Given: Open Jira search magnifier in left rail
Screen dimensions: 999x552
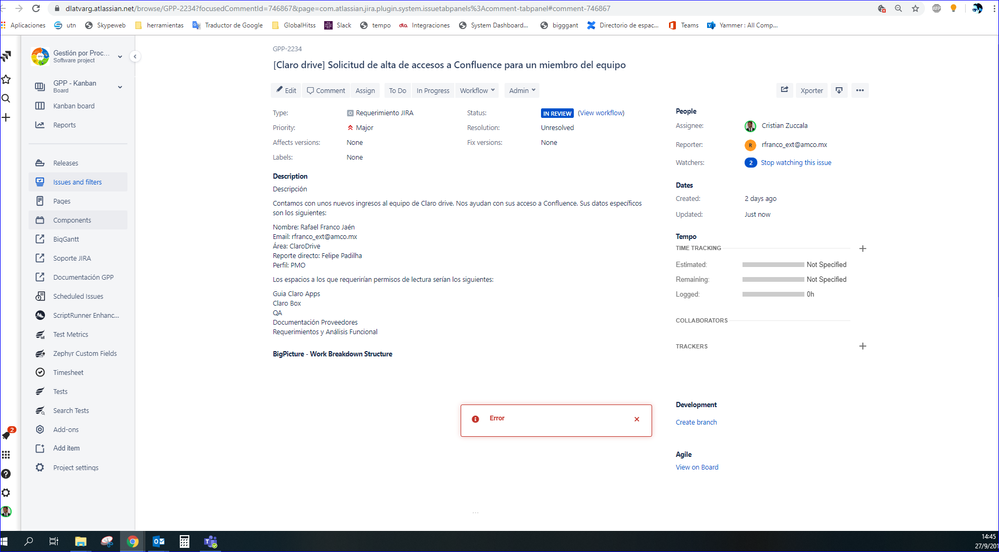Looking at the screenshot, I should (x=6, y=99).
